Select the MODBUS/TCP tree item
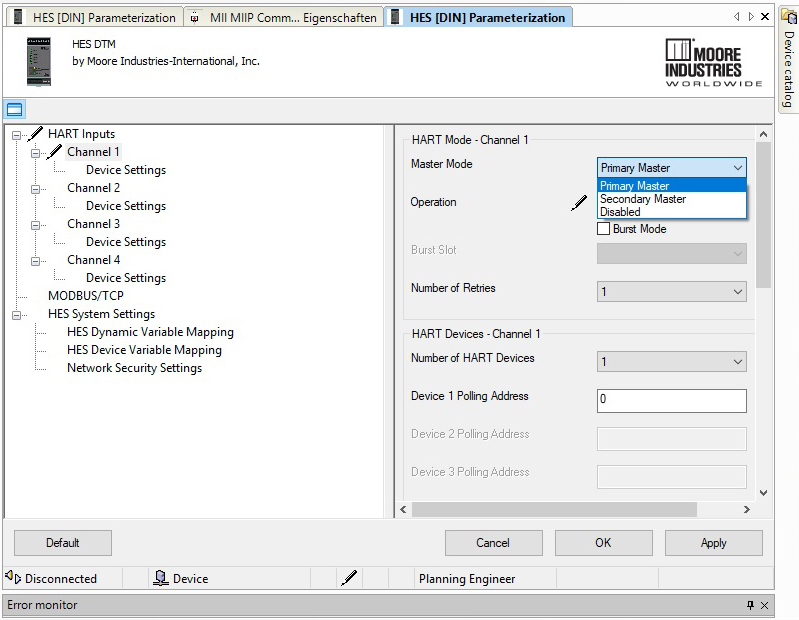The image size is (799, 620). pos(86,295)
